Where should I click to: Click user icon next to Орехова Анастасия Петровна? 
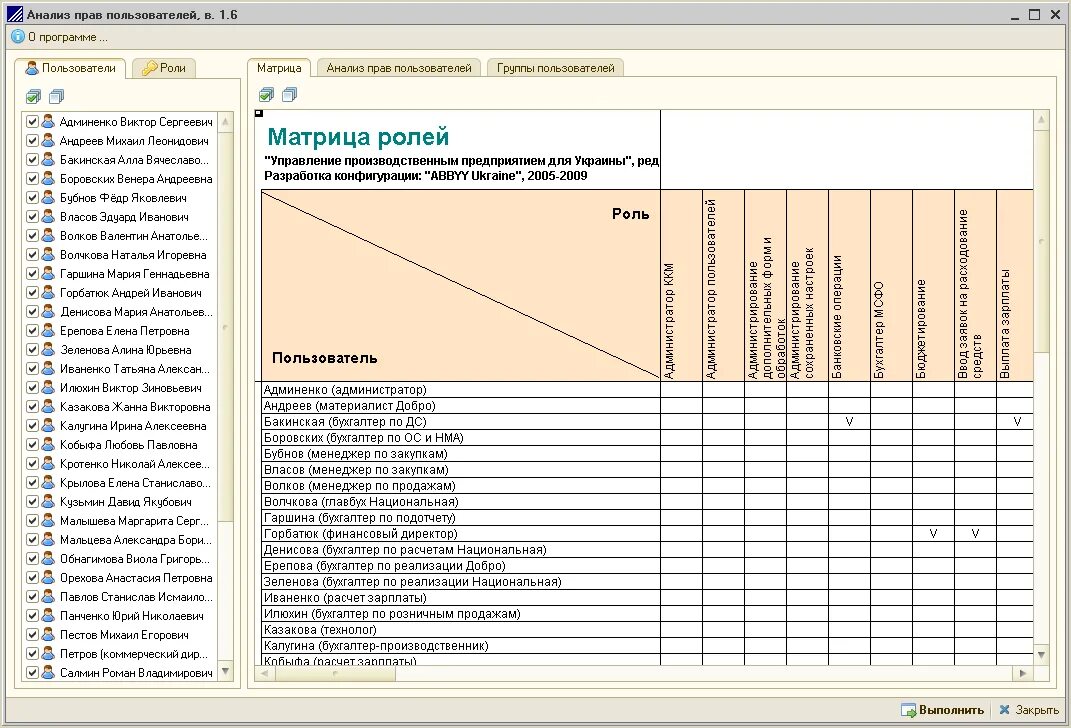coord(48,577)
